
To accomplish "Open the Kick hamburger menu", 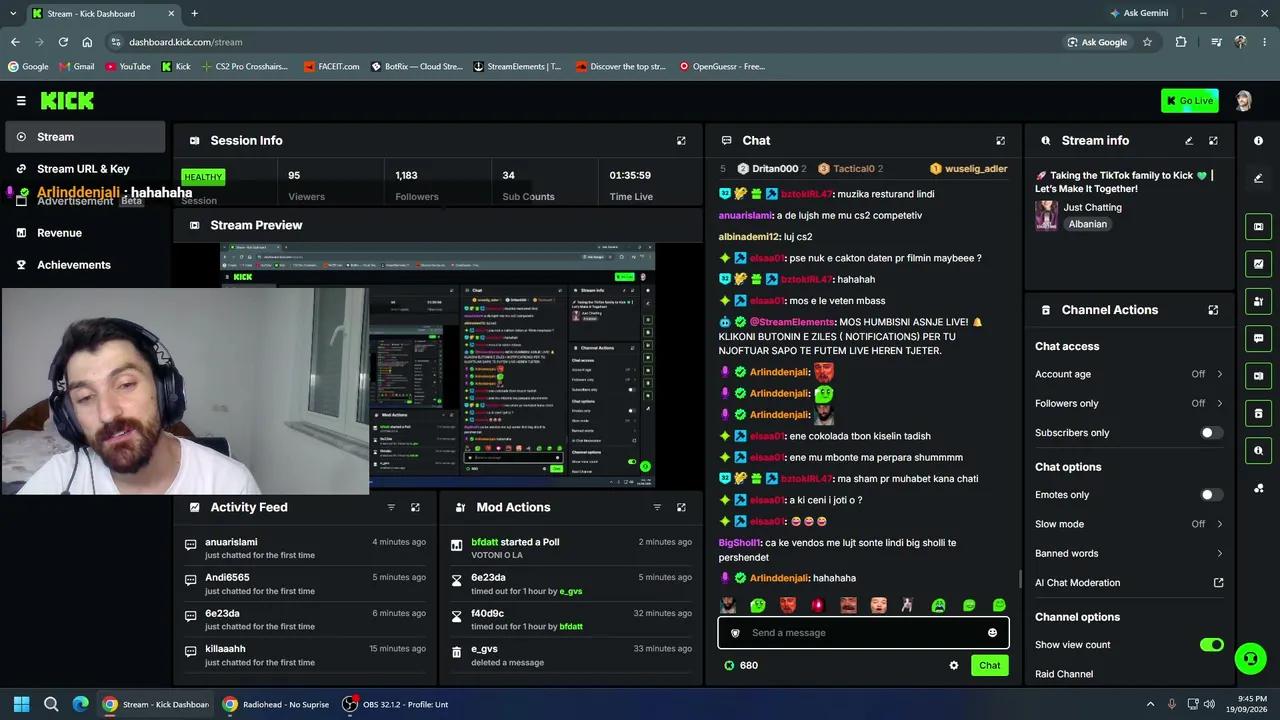I will pyautogui.click(x=21, y=101).
